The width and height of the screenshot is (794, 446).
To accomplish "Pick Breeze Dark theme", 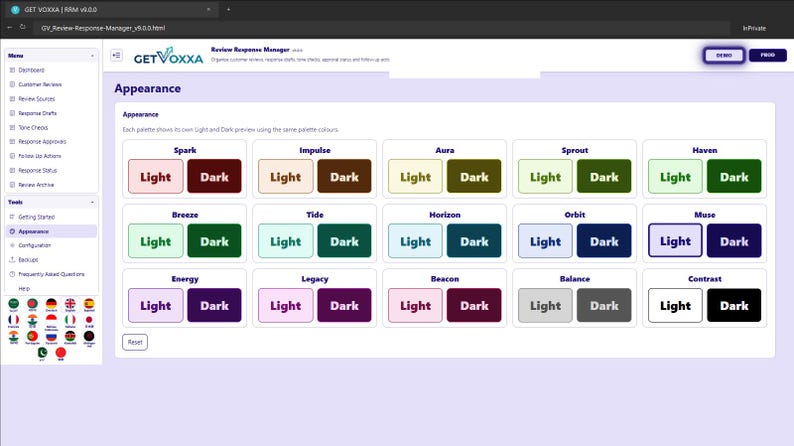I will (214, 240).
